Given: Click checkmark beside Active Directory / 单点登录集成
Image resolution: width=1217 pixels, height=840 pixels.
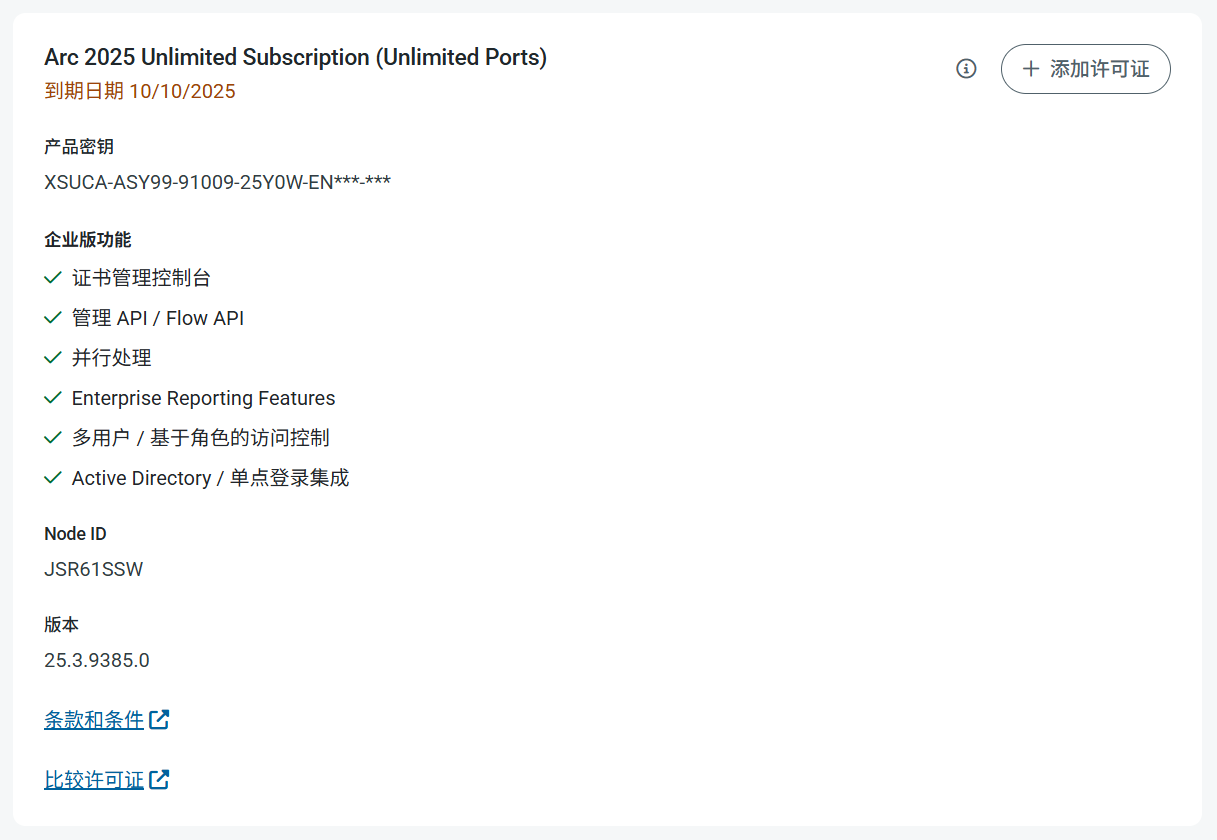Looking at the screenshot, I should point(54,478).
